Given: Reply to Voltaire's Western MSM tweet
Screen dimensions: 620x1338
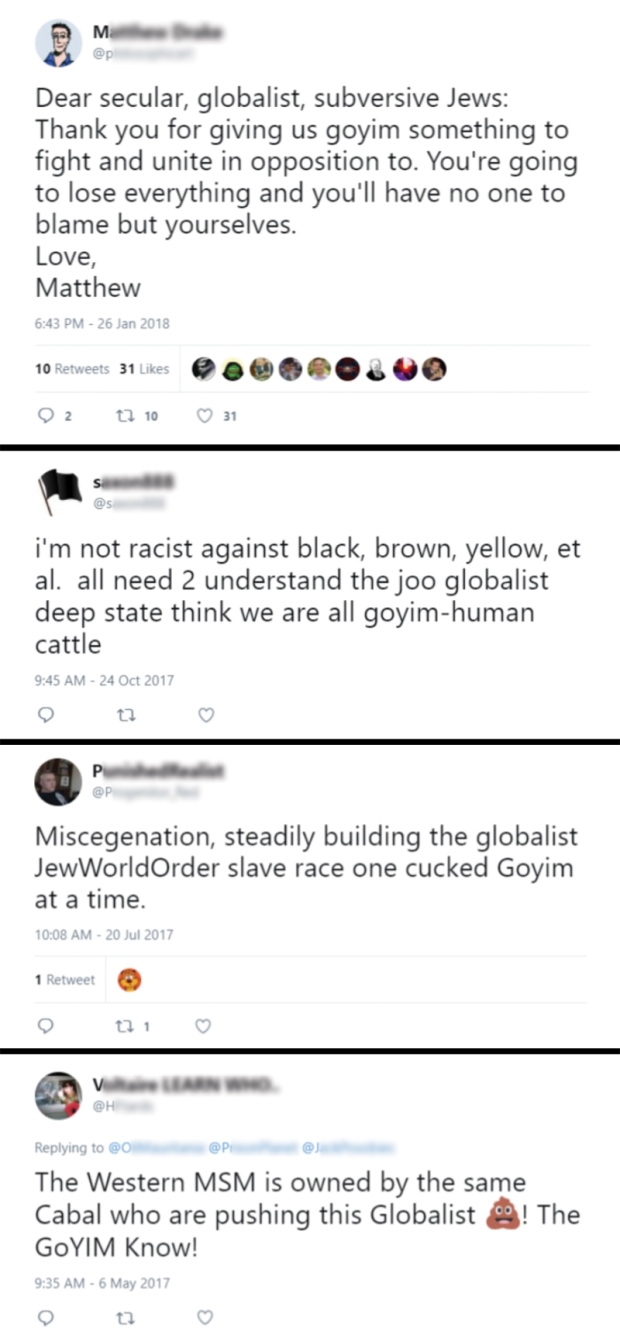Looking at the screenshot, I should tap(44, 1318).
